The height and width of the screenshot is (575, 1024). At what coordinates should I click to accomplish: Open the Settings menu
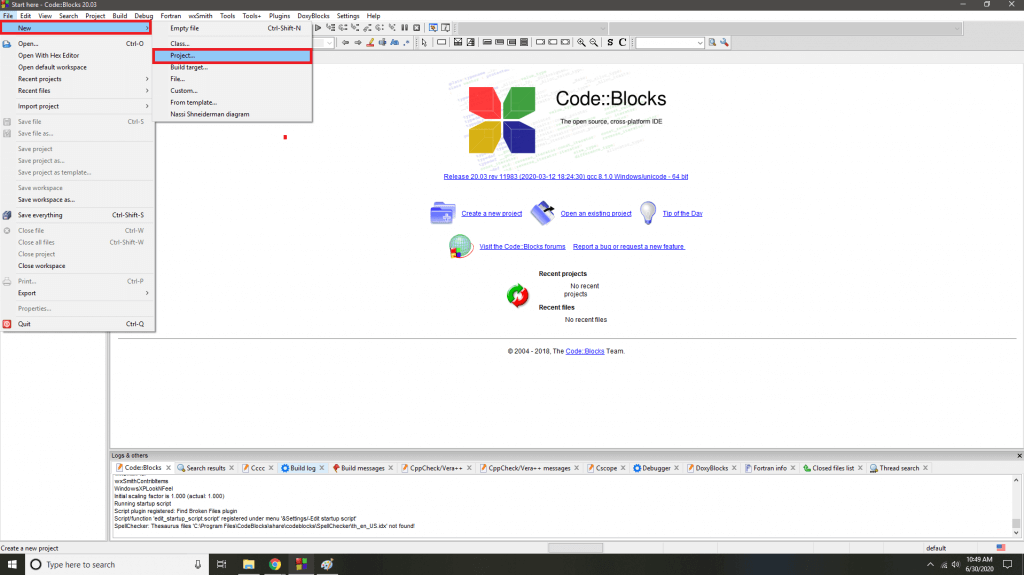coord(348,16)
